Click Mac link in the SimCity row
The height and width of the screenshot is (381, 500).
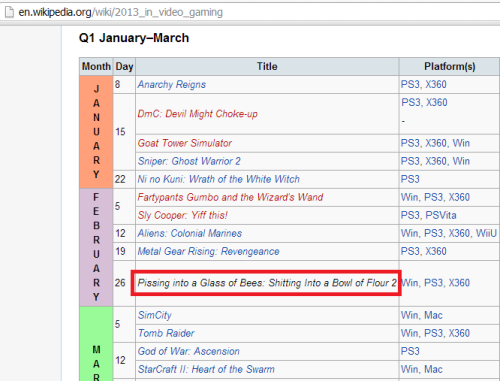click(x=433, y=315)
